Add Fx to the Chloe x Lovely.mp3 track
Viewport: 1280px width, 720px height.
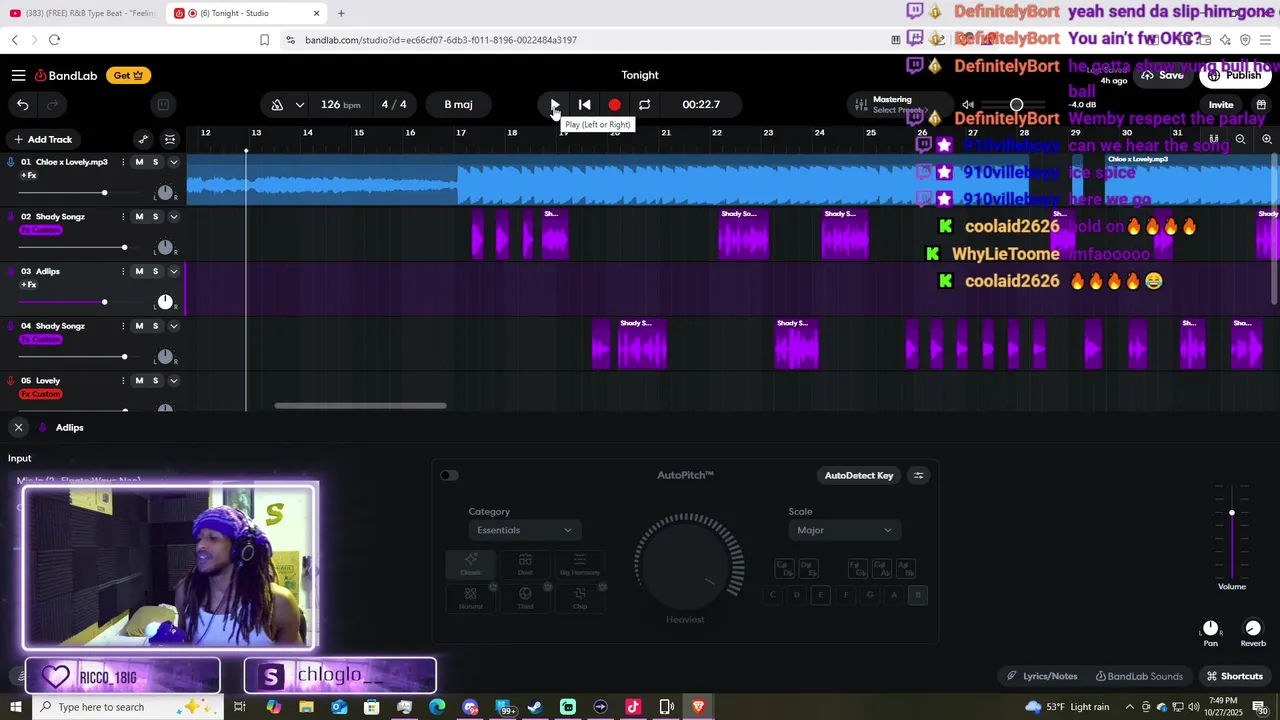coord(29,176)
